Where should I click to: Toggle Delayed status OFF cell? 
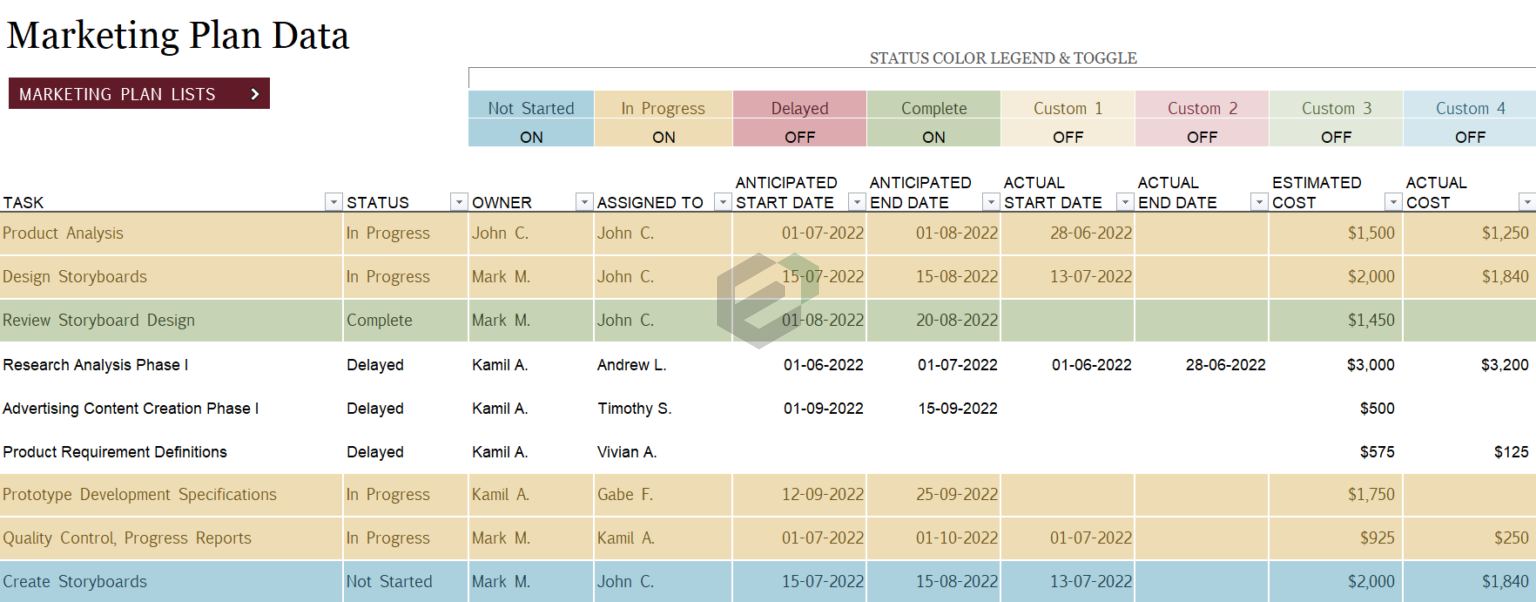tap(799, 137)
